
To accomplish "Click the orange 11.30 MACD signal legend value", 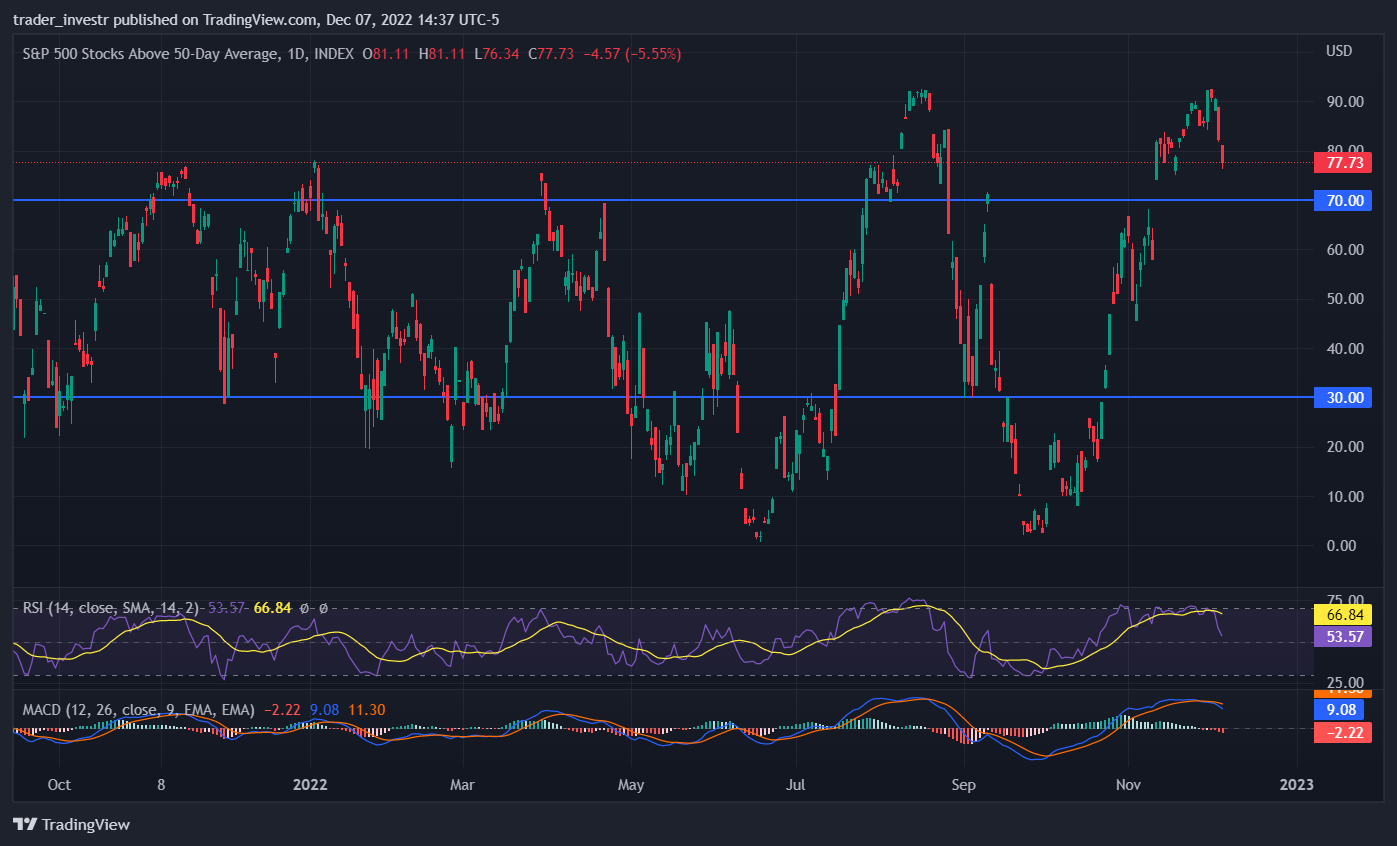I will pyautogui.click(x=365, y=710).
